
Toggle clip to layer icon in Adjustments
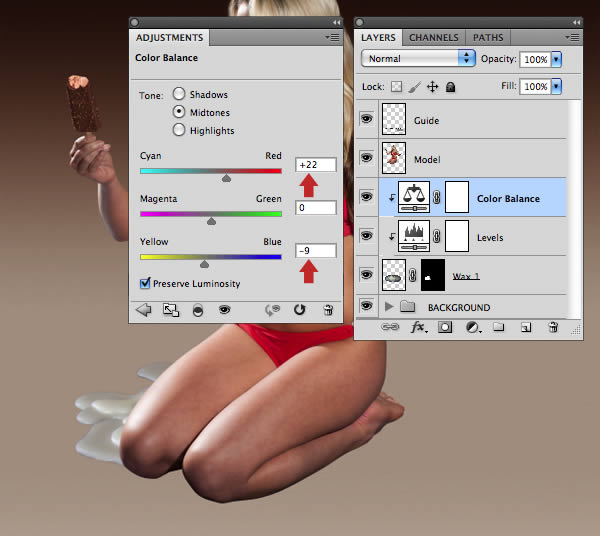pyautogui.click(x=198, y=310)
